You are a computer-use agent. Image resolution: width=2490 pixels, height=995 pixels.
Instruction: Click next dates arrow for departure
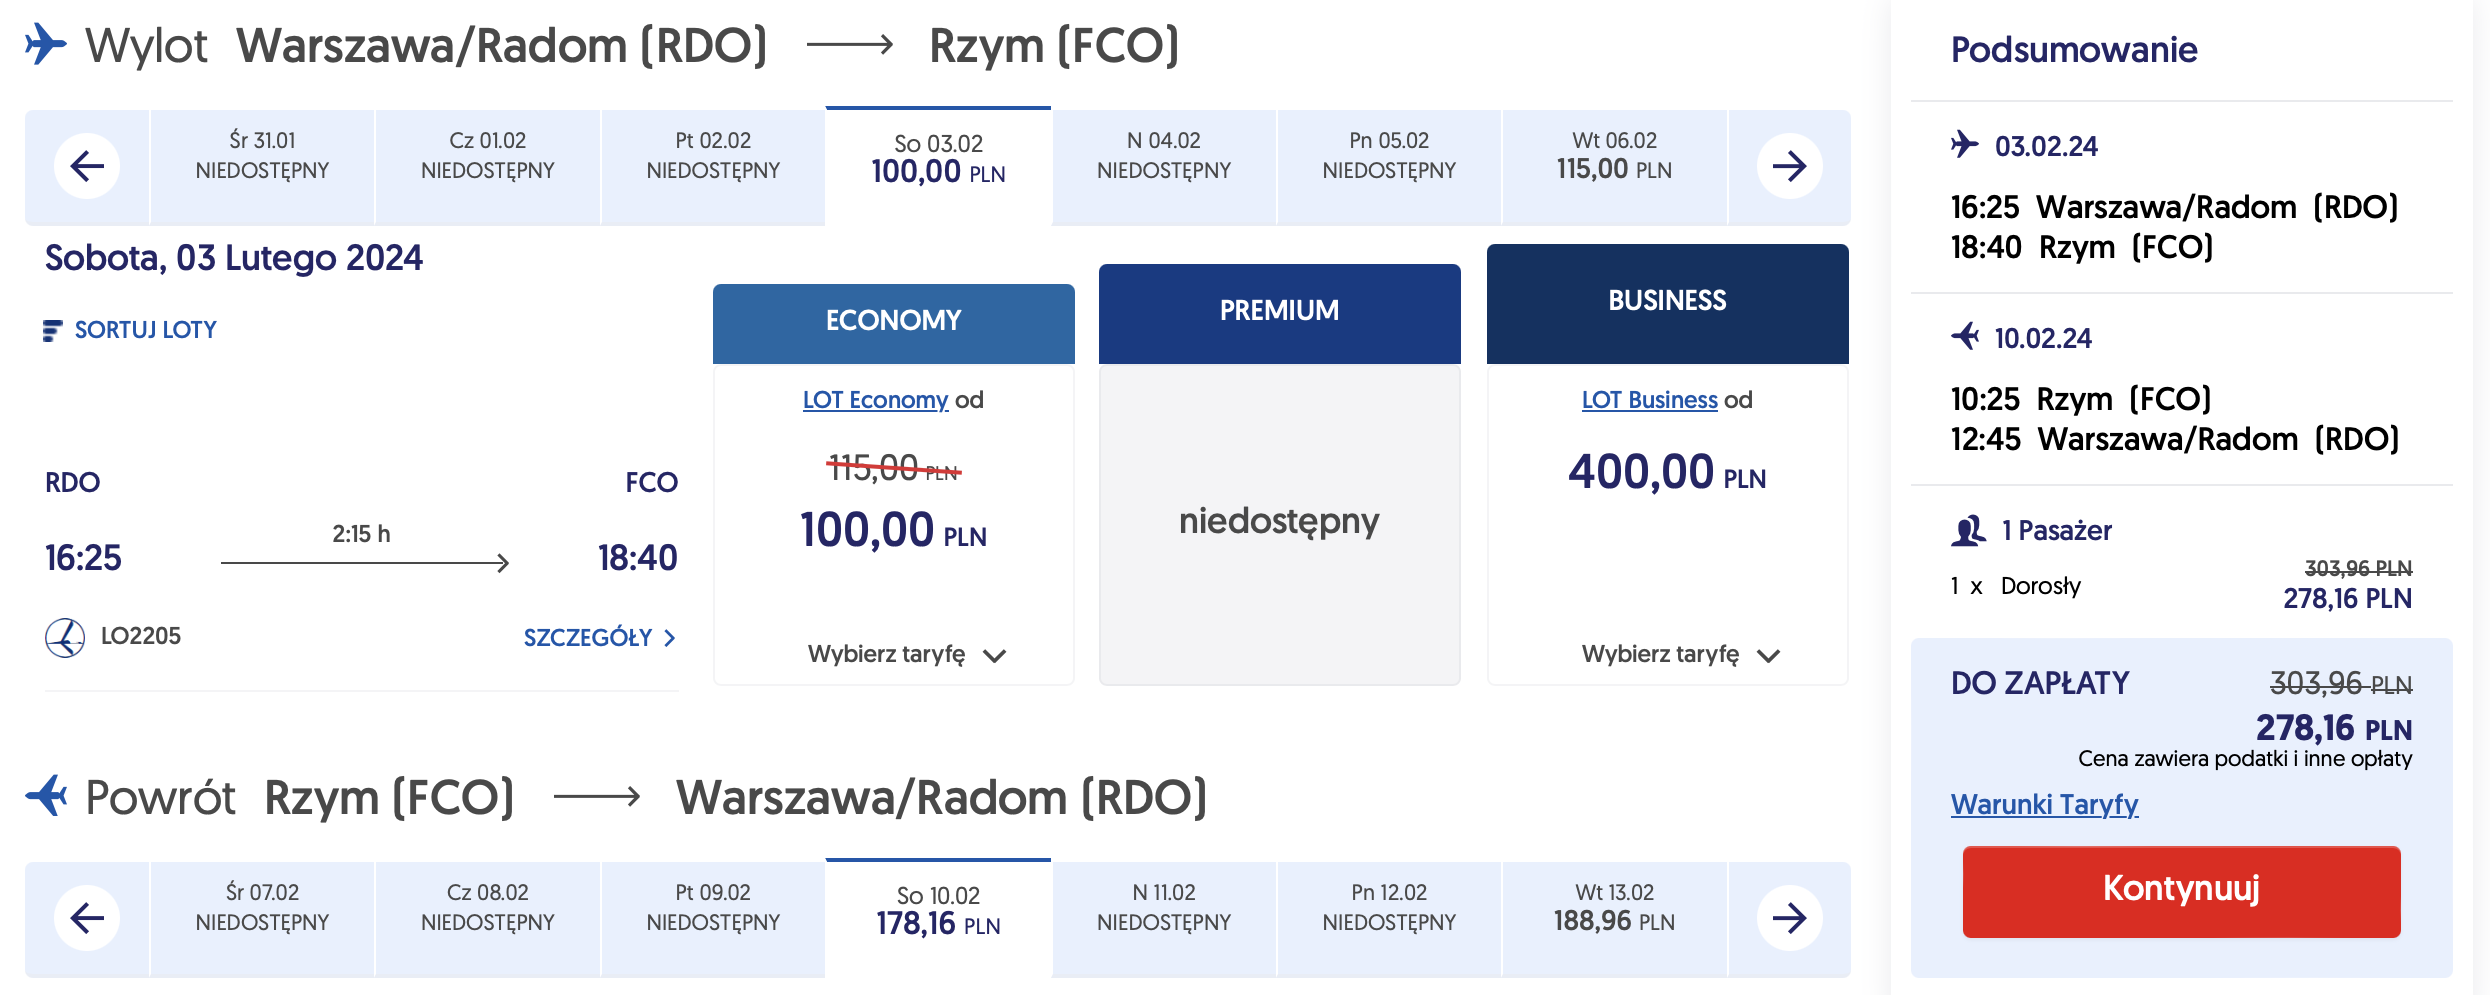tap(1789, 166)
